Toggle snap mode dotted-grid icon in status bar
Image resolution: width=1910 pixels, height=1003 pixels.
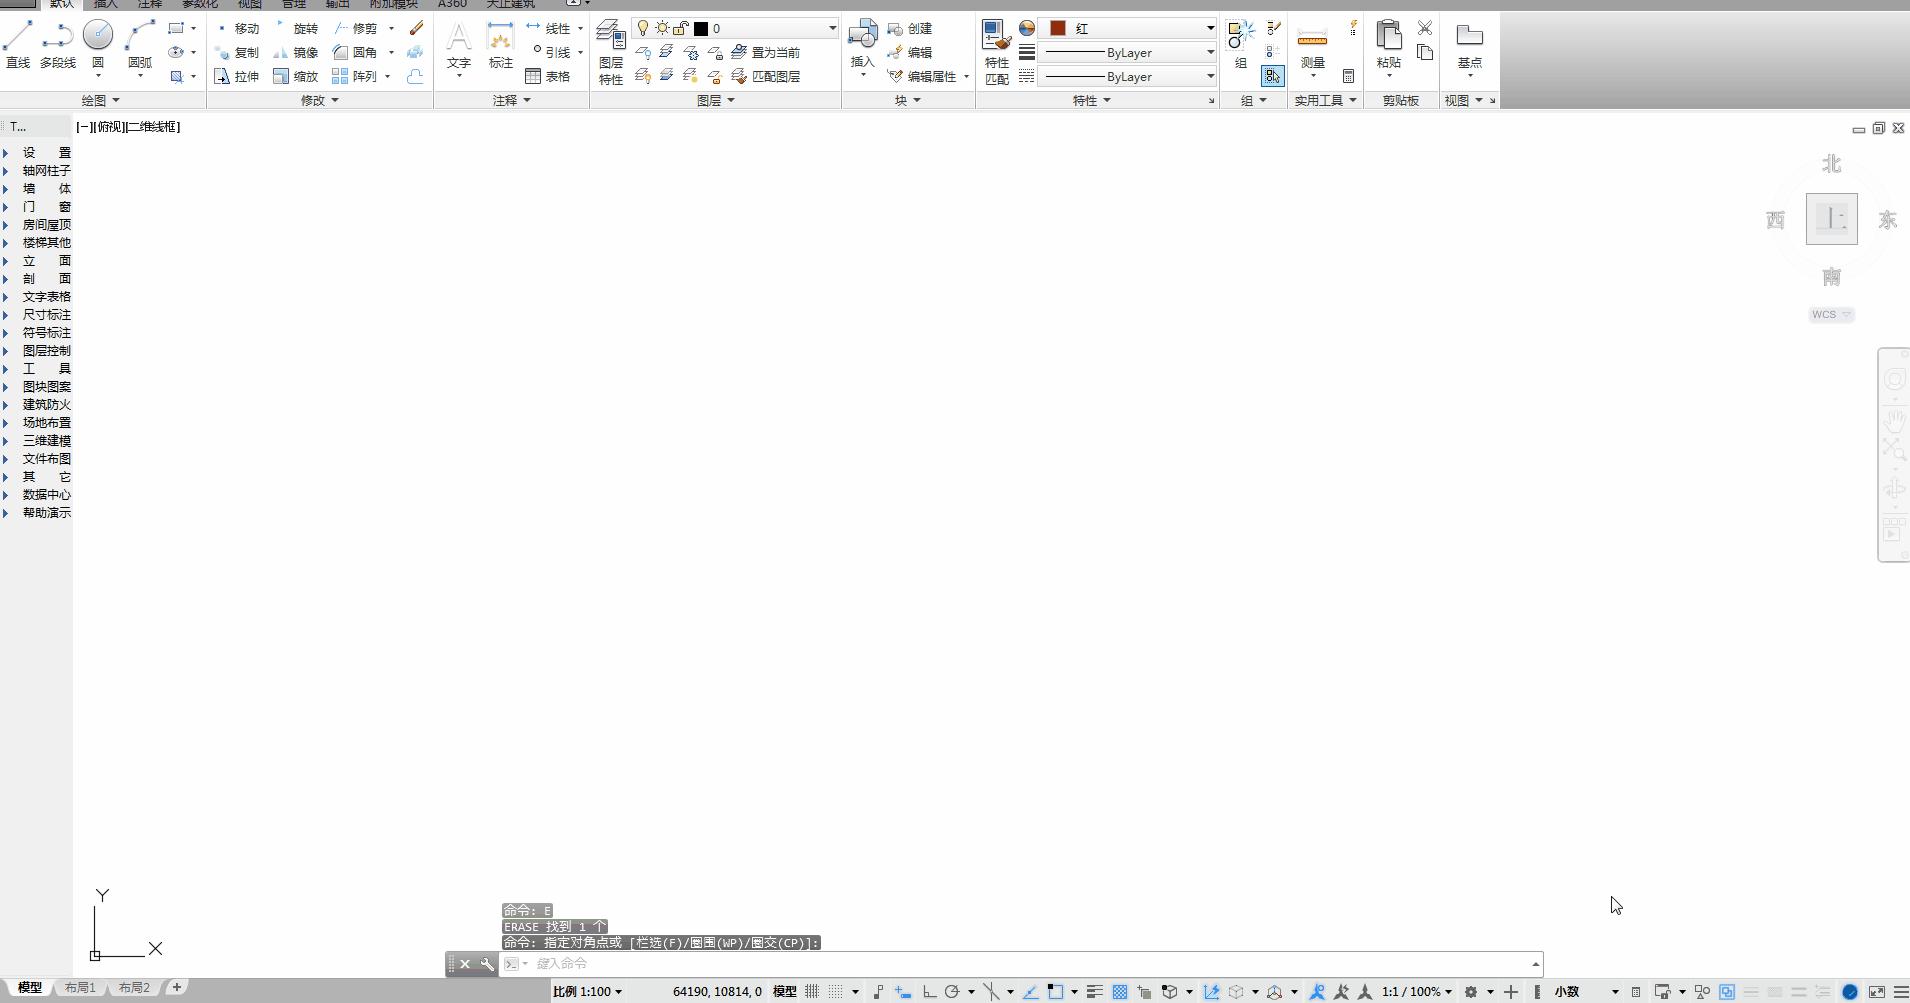click(x=836, y=992)
